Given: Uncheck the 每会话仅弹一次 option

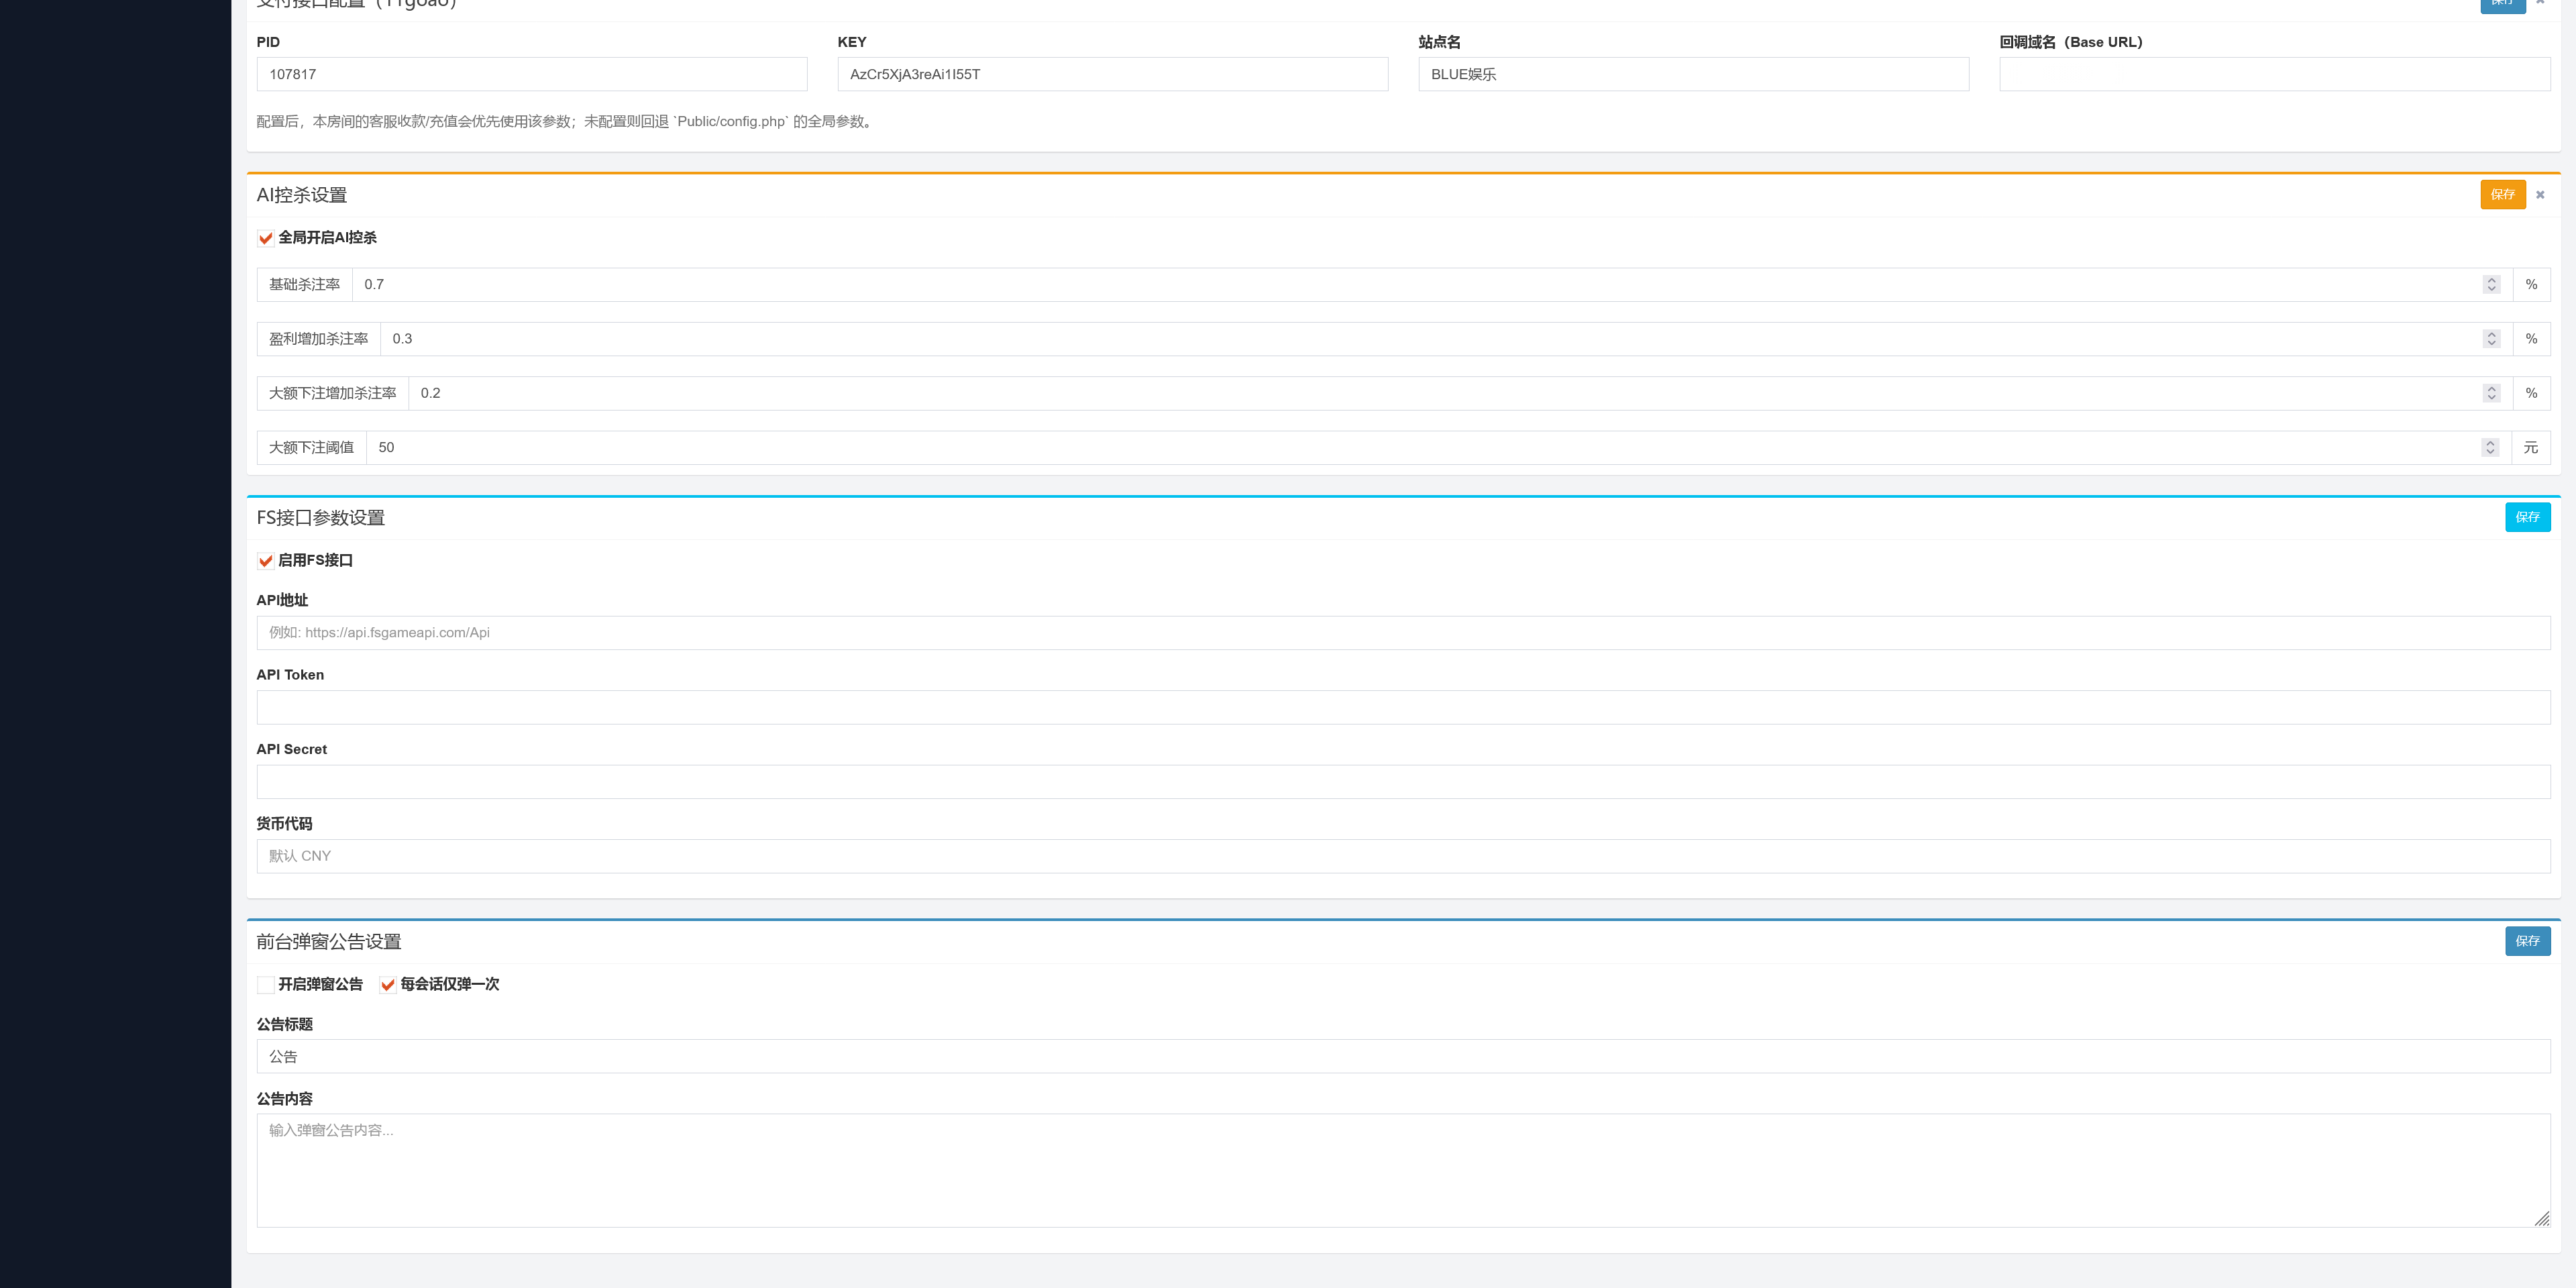Looking at the screenshot, I should pos(388,985).
